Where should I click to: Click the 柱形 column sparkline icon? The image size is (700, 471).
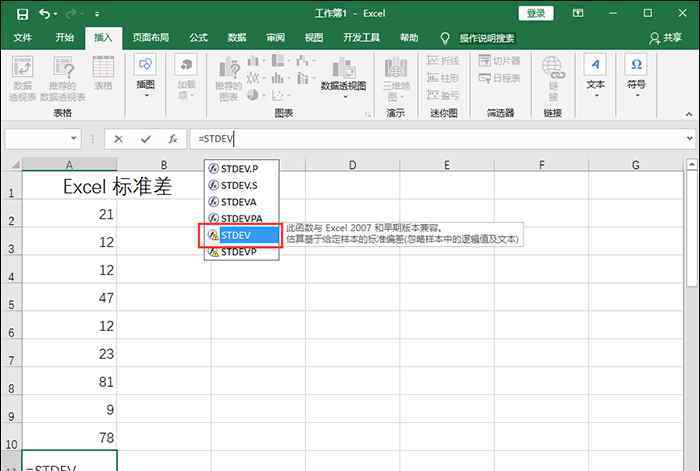[443, 78]
